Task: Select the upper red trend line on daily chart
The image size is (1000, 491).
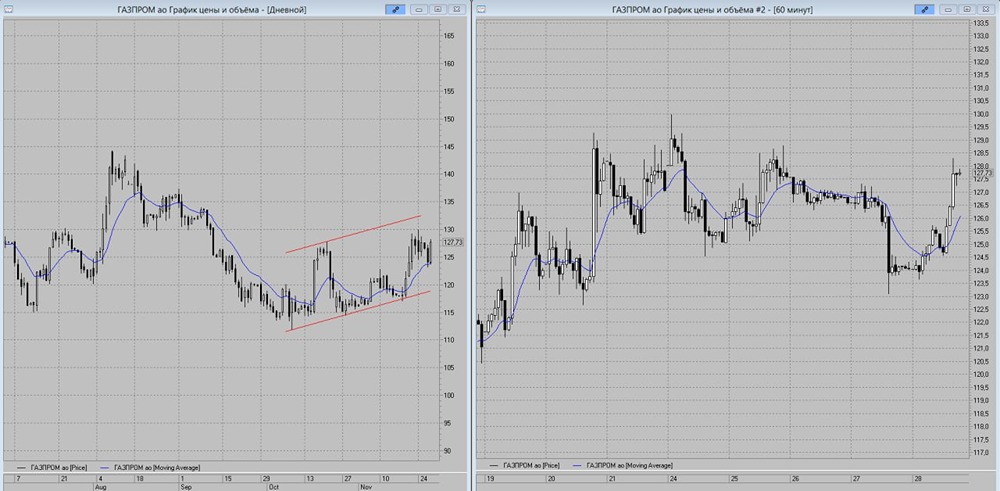Action: click(x=353, y=234)
